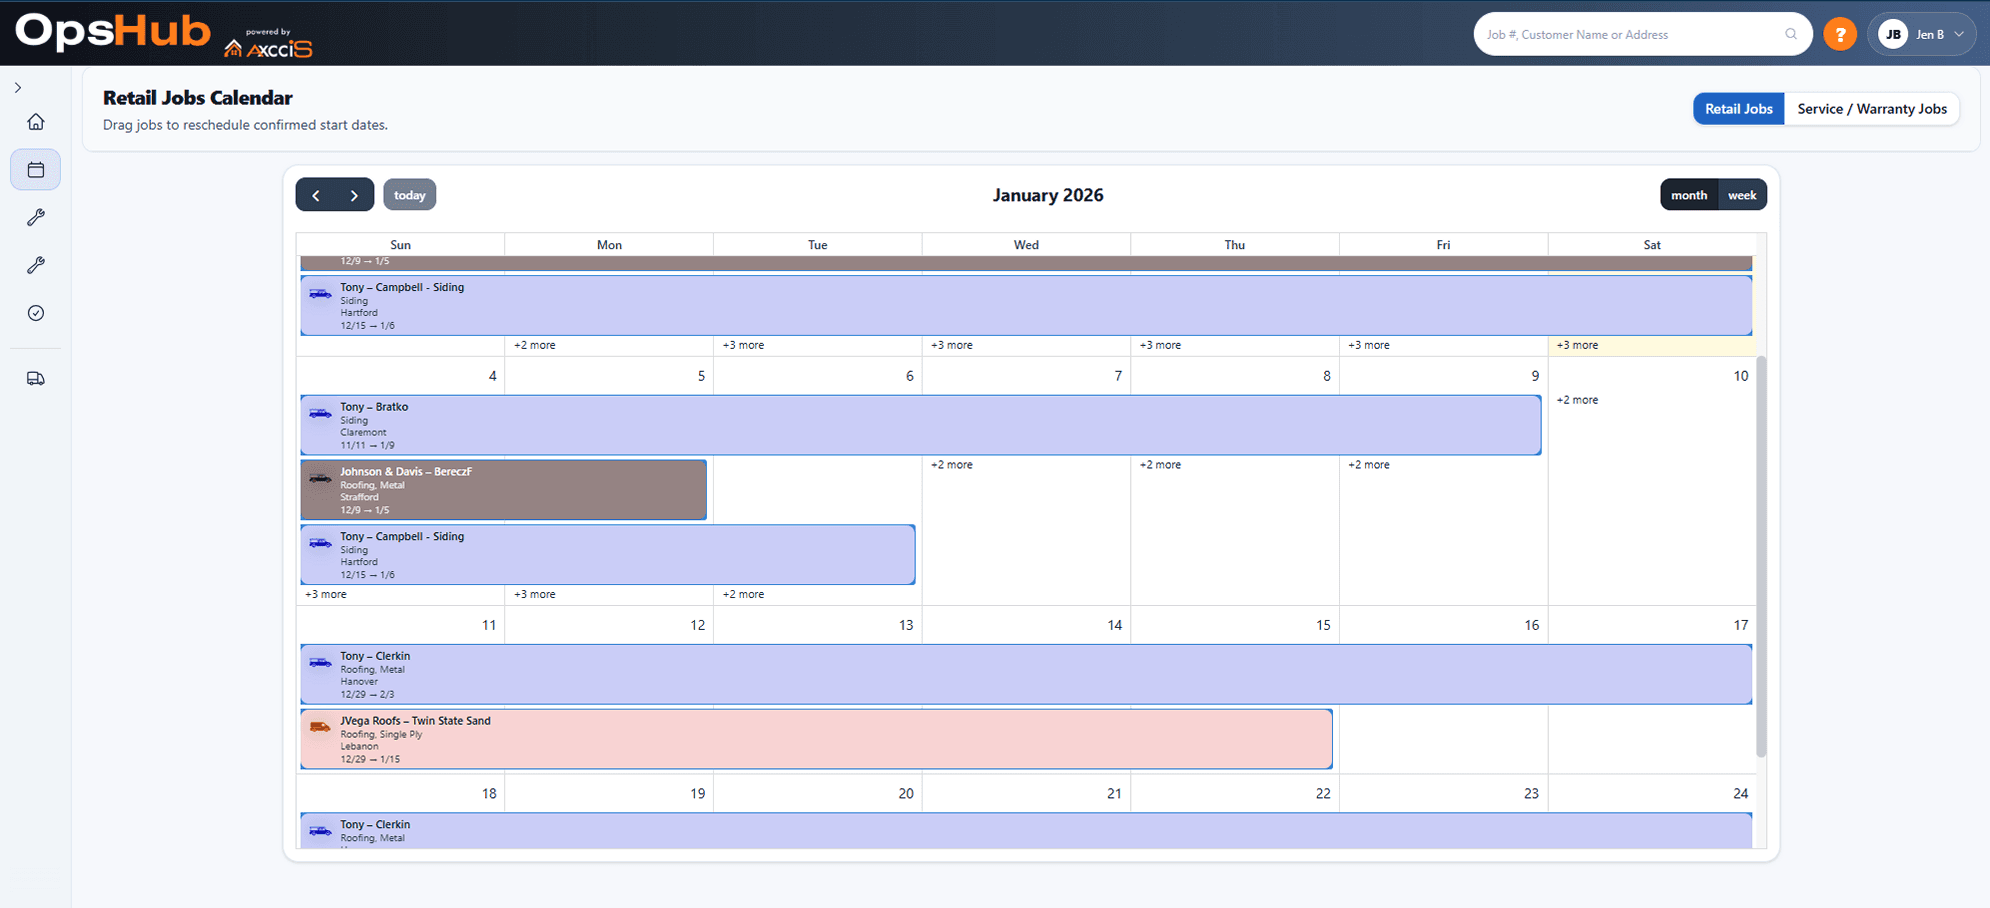Open the delivery truck section in the sidebar
Viewport: 1990px width, 908px height.
(36, 378)
